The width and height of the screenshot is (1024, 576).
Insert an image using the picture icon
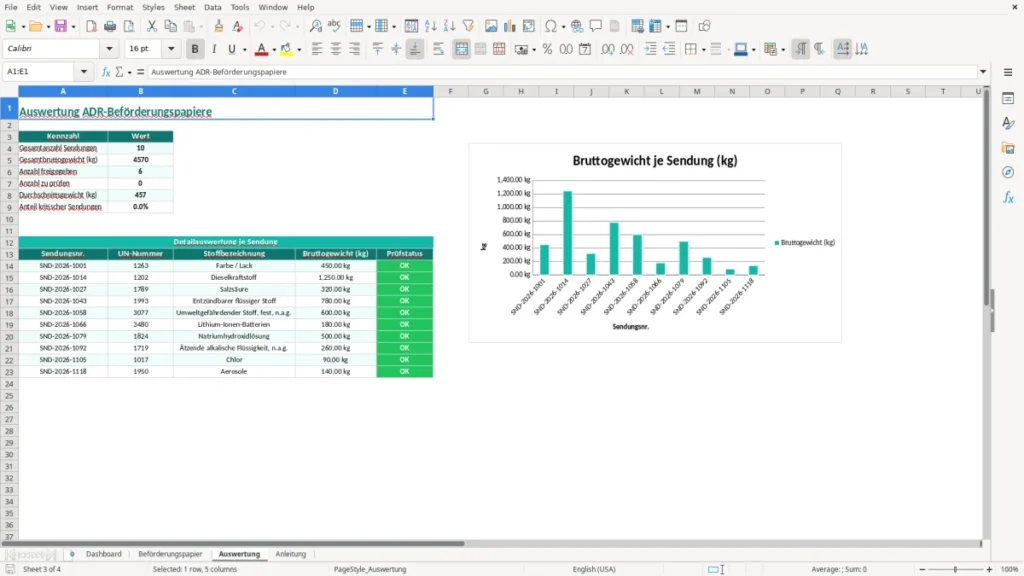pyautogui.click(x=491, y=26)
